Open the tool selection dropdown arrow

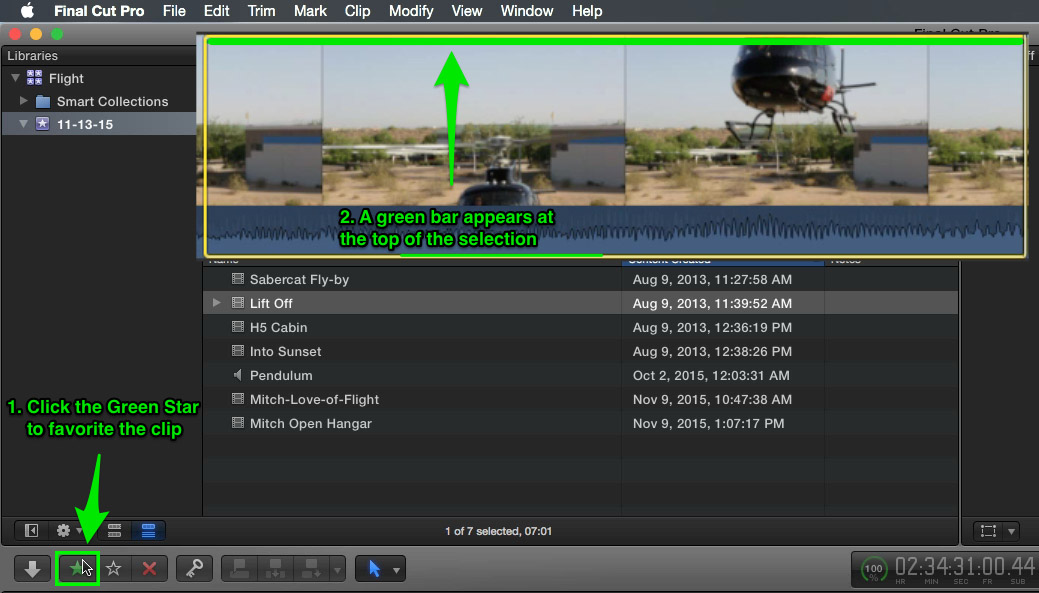(x=396, y=569)
